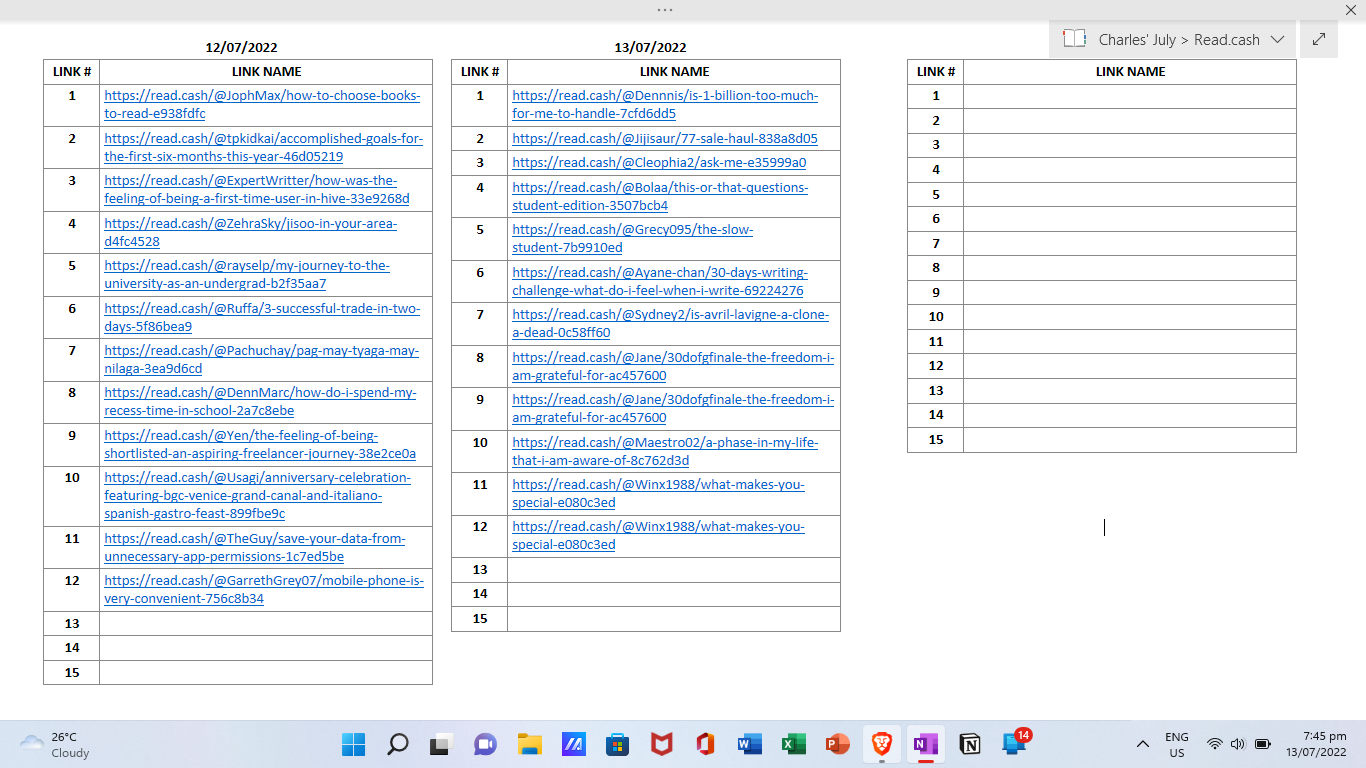This screenshot has height=768, width=1366.
Task: Switch to Brave browser in the taskbar
Action: pos(881,744)
